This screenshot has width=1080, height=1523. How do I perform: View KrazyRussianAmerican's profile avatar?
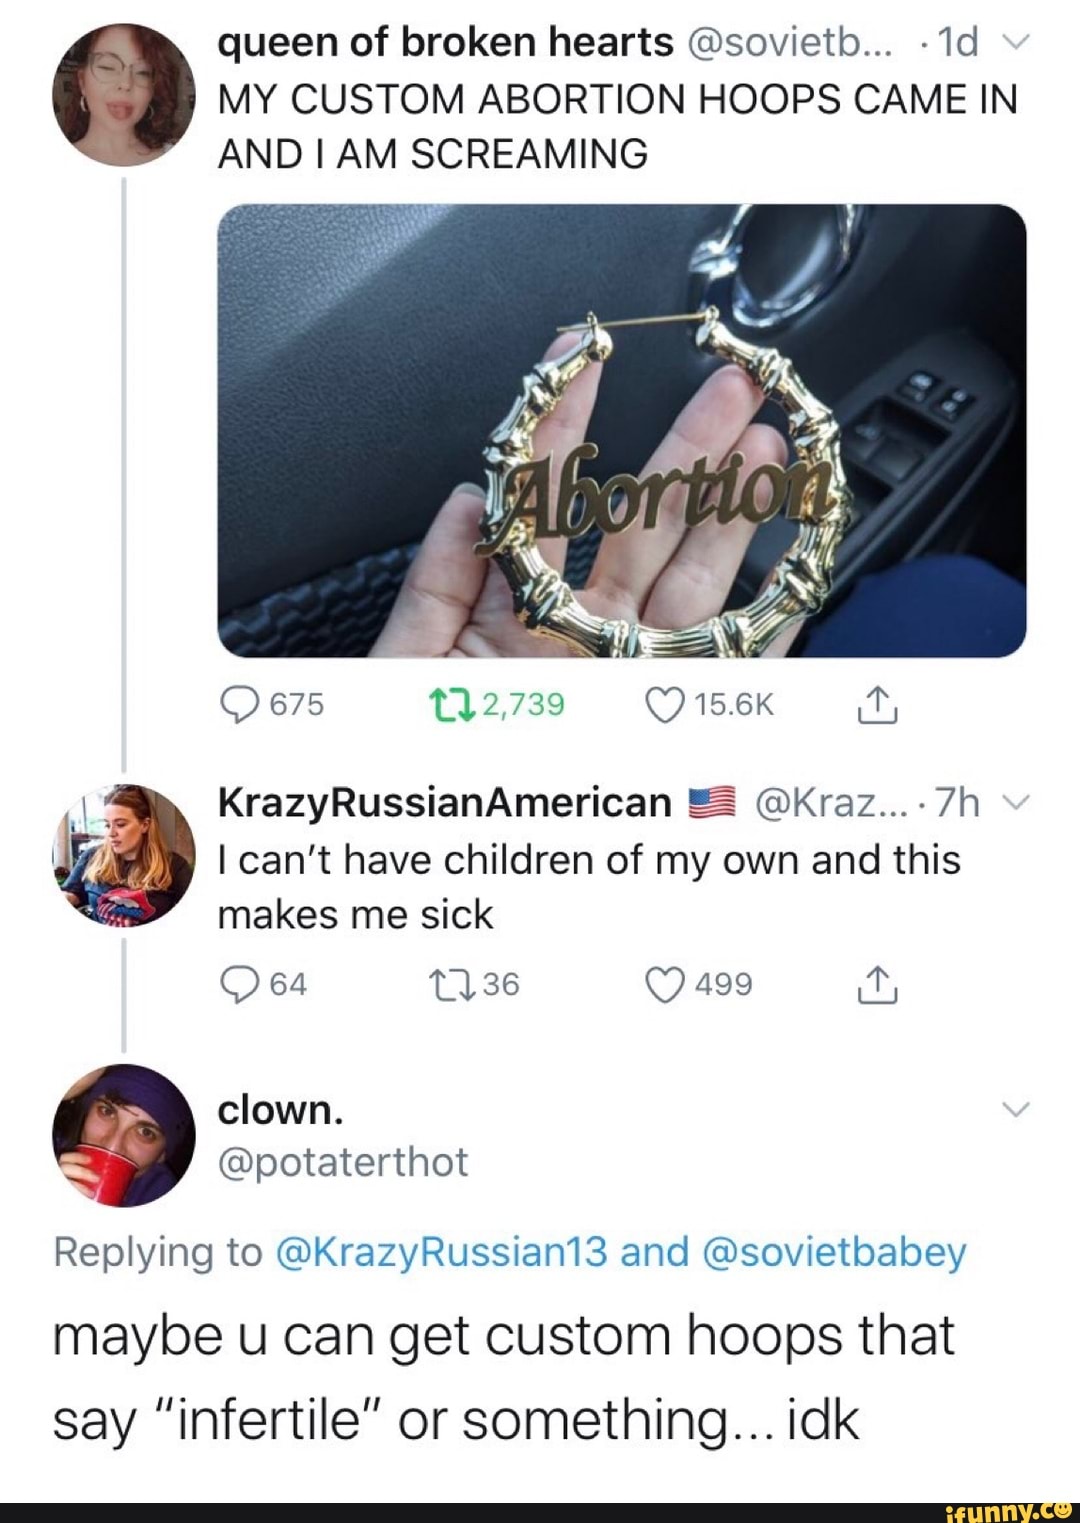(124, 856)
